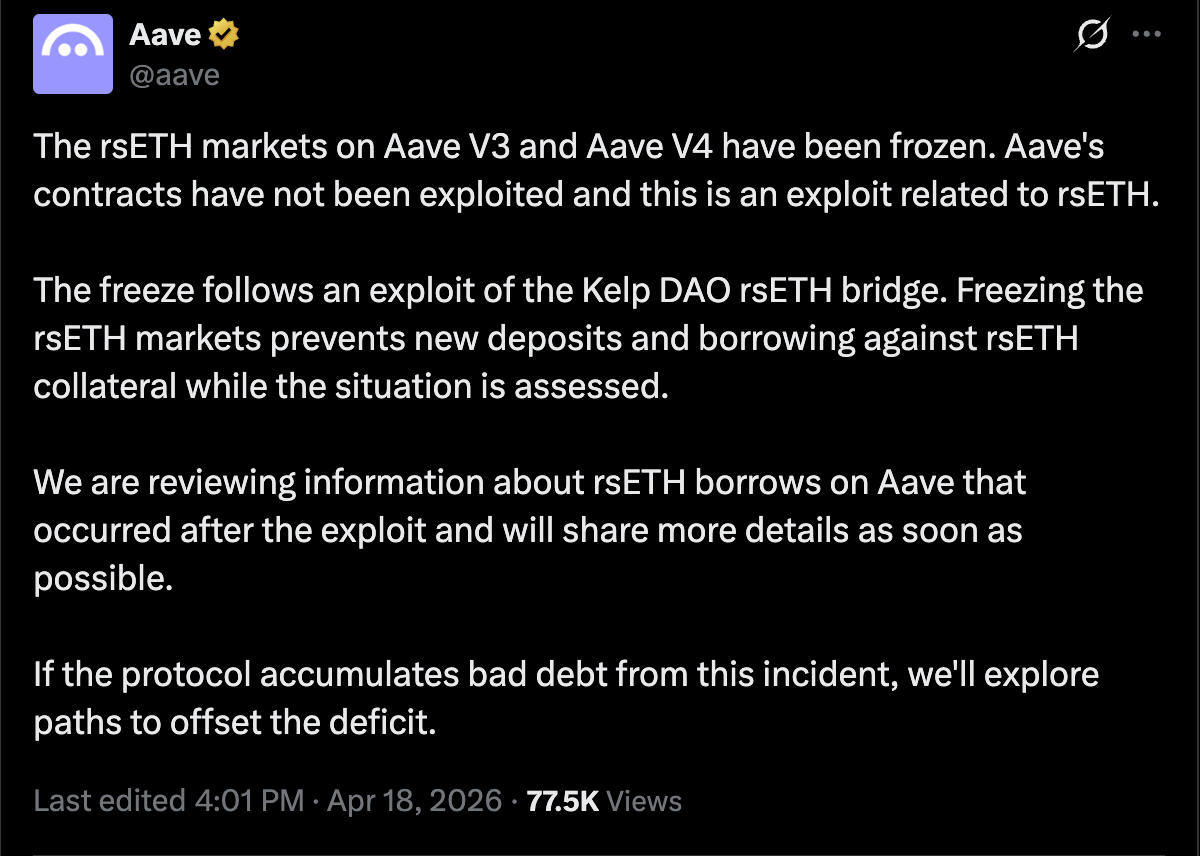Click the line starting 'rsETH markets prevents new deposits'
This screenshot has width=1200, height=856.
coord(556,339)
